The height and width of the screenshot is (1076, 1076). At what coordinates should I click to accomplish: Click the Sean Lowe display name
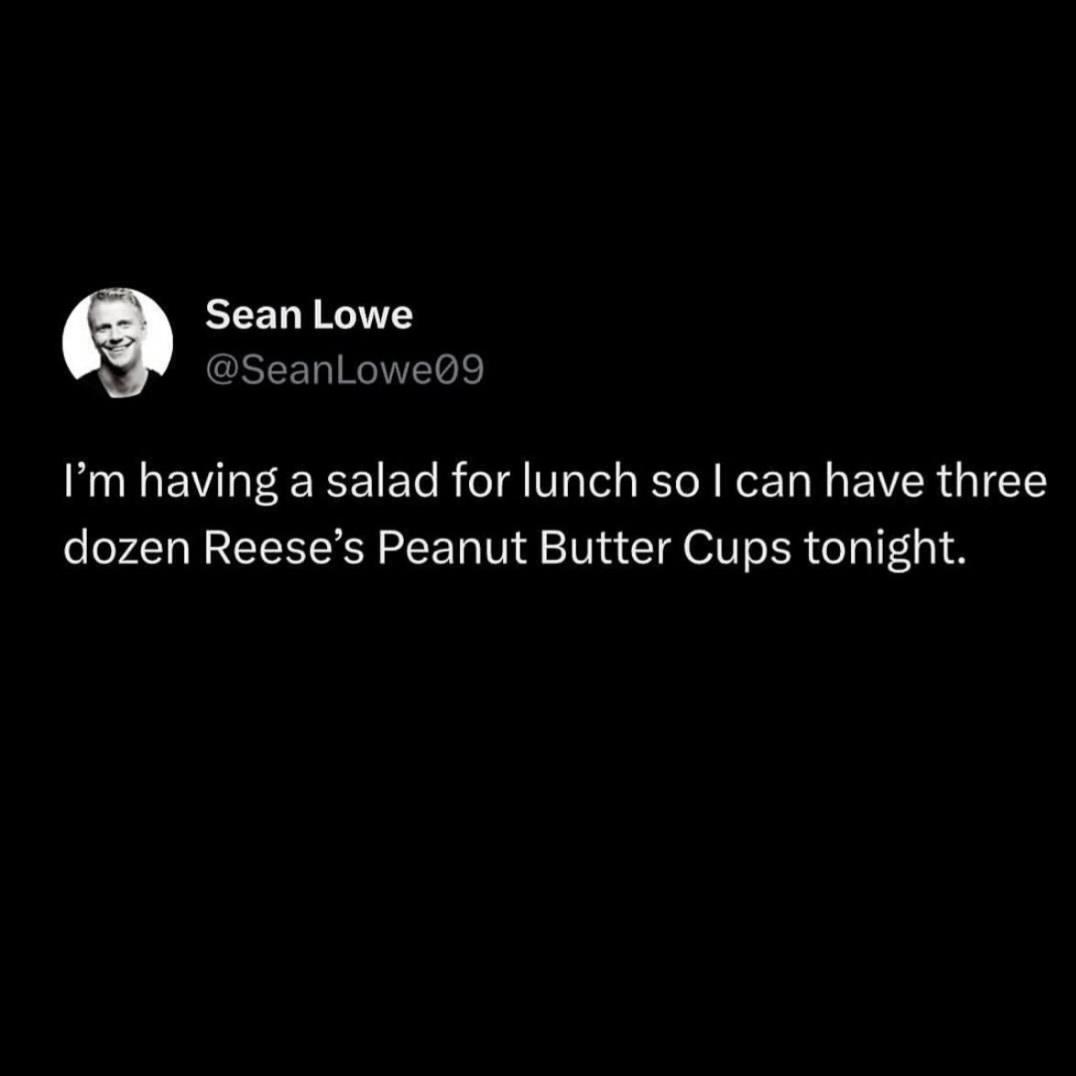click(x=309, y=315)
